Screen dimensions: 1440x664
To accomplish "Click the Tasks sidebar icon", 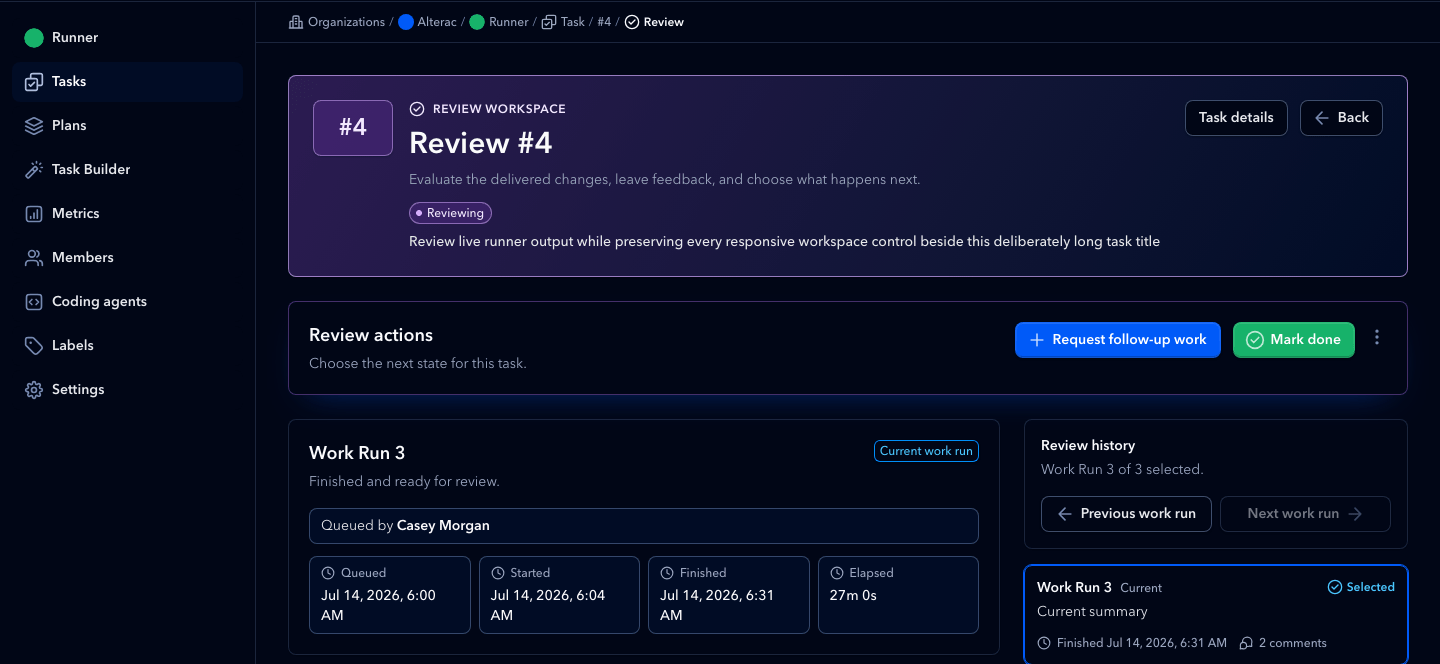I will tap(34, 82).
